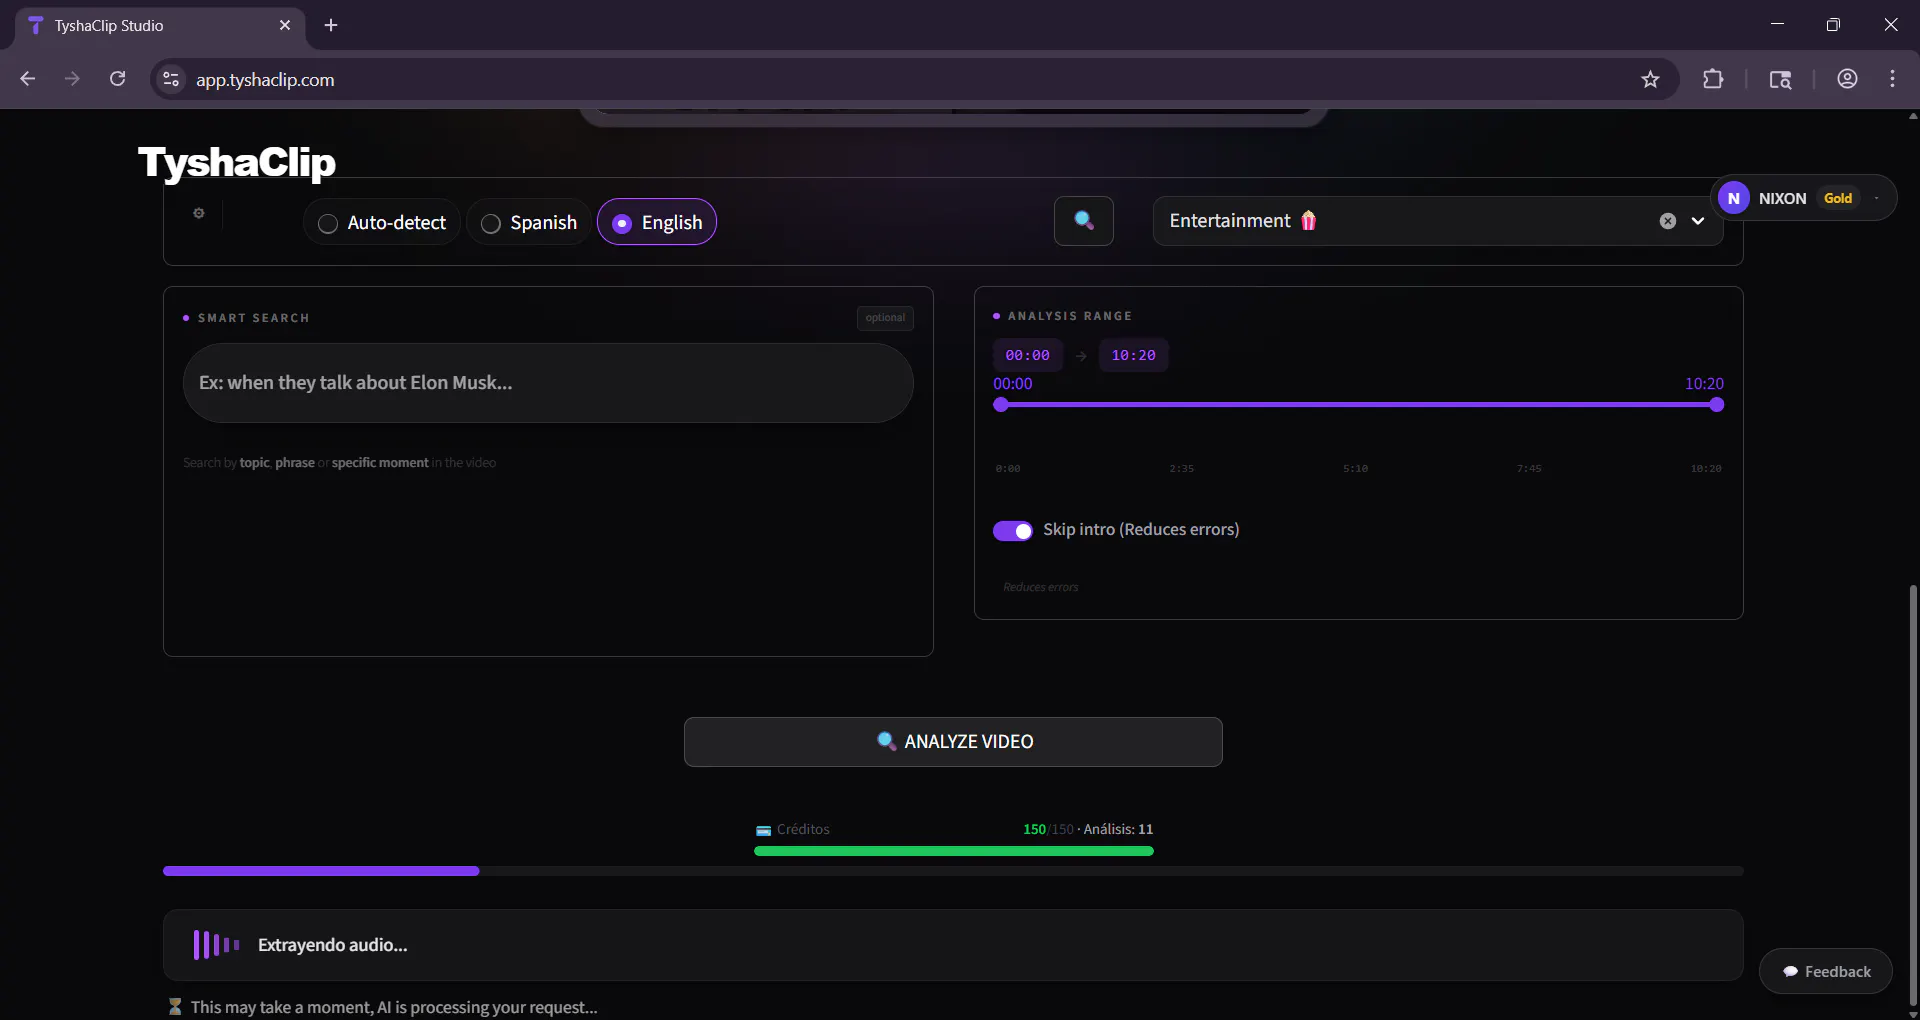Select the Auto-detect language option
1920x1020 pixels.
click(x=382, y=222)
